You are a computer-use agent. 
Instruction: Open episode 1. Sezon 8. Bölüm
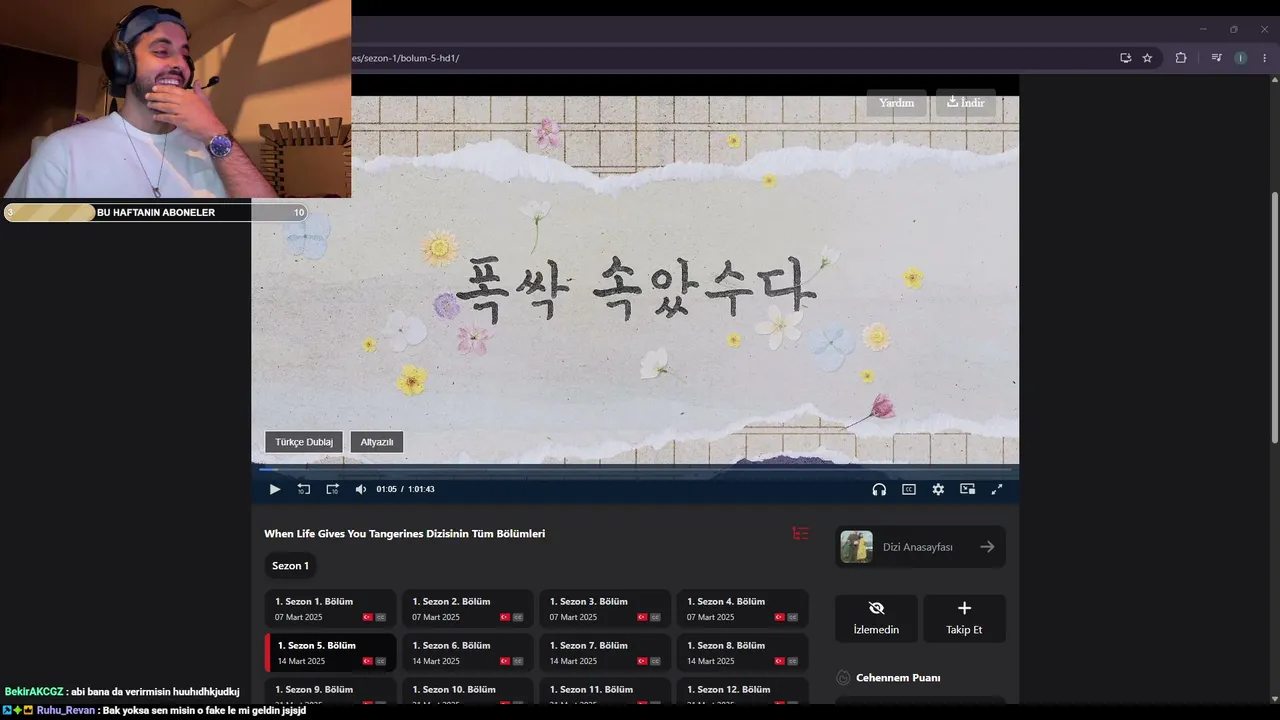coord(742,653)
